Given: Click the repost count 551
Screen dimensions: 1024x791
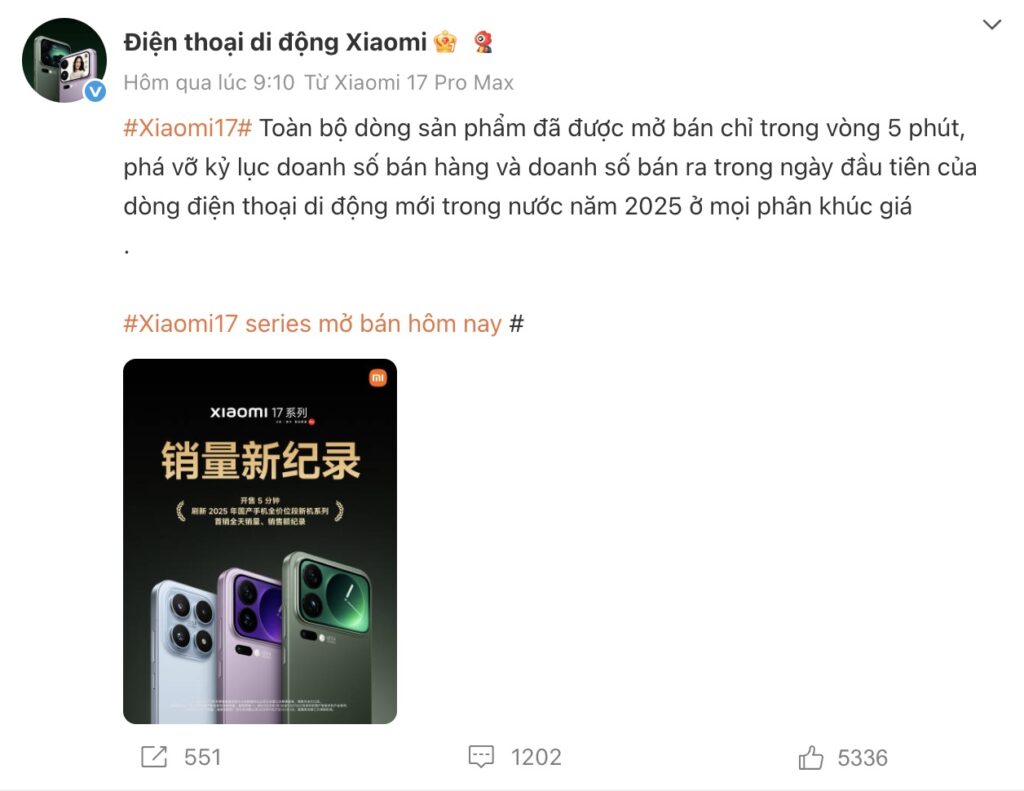Looking at the screenshot, I should click(202, 758).
